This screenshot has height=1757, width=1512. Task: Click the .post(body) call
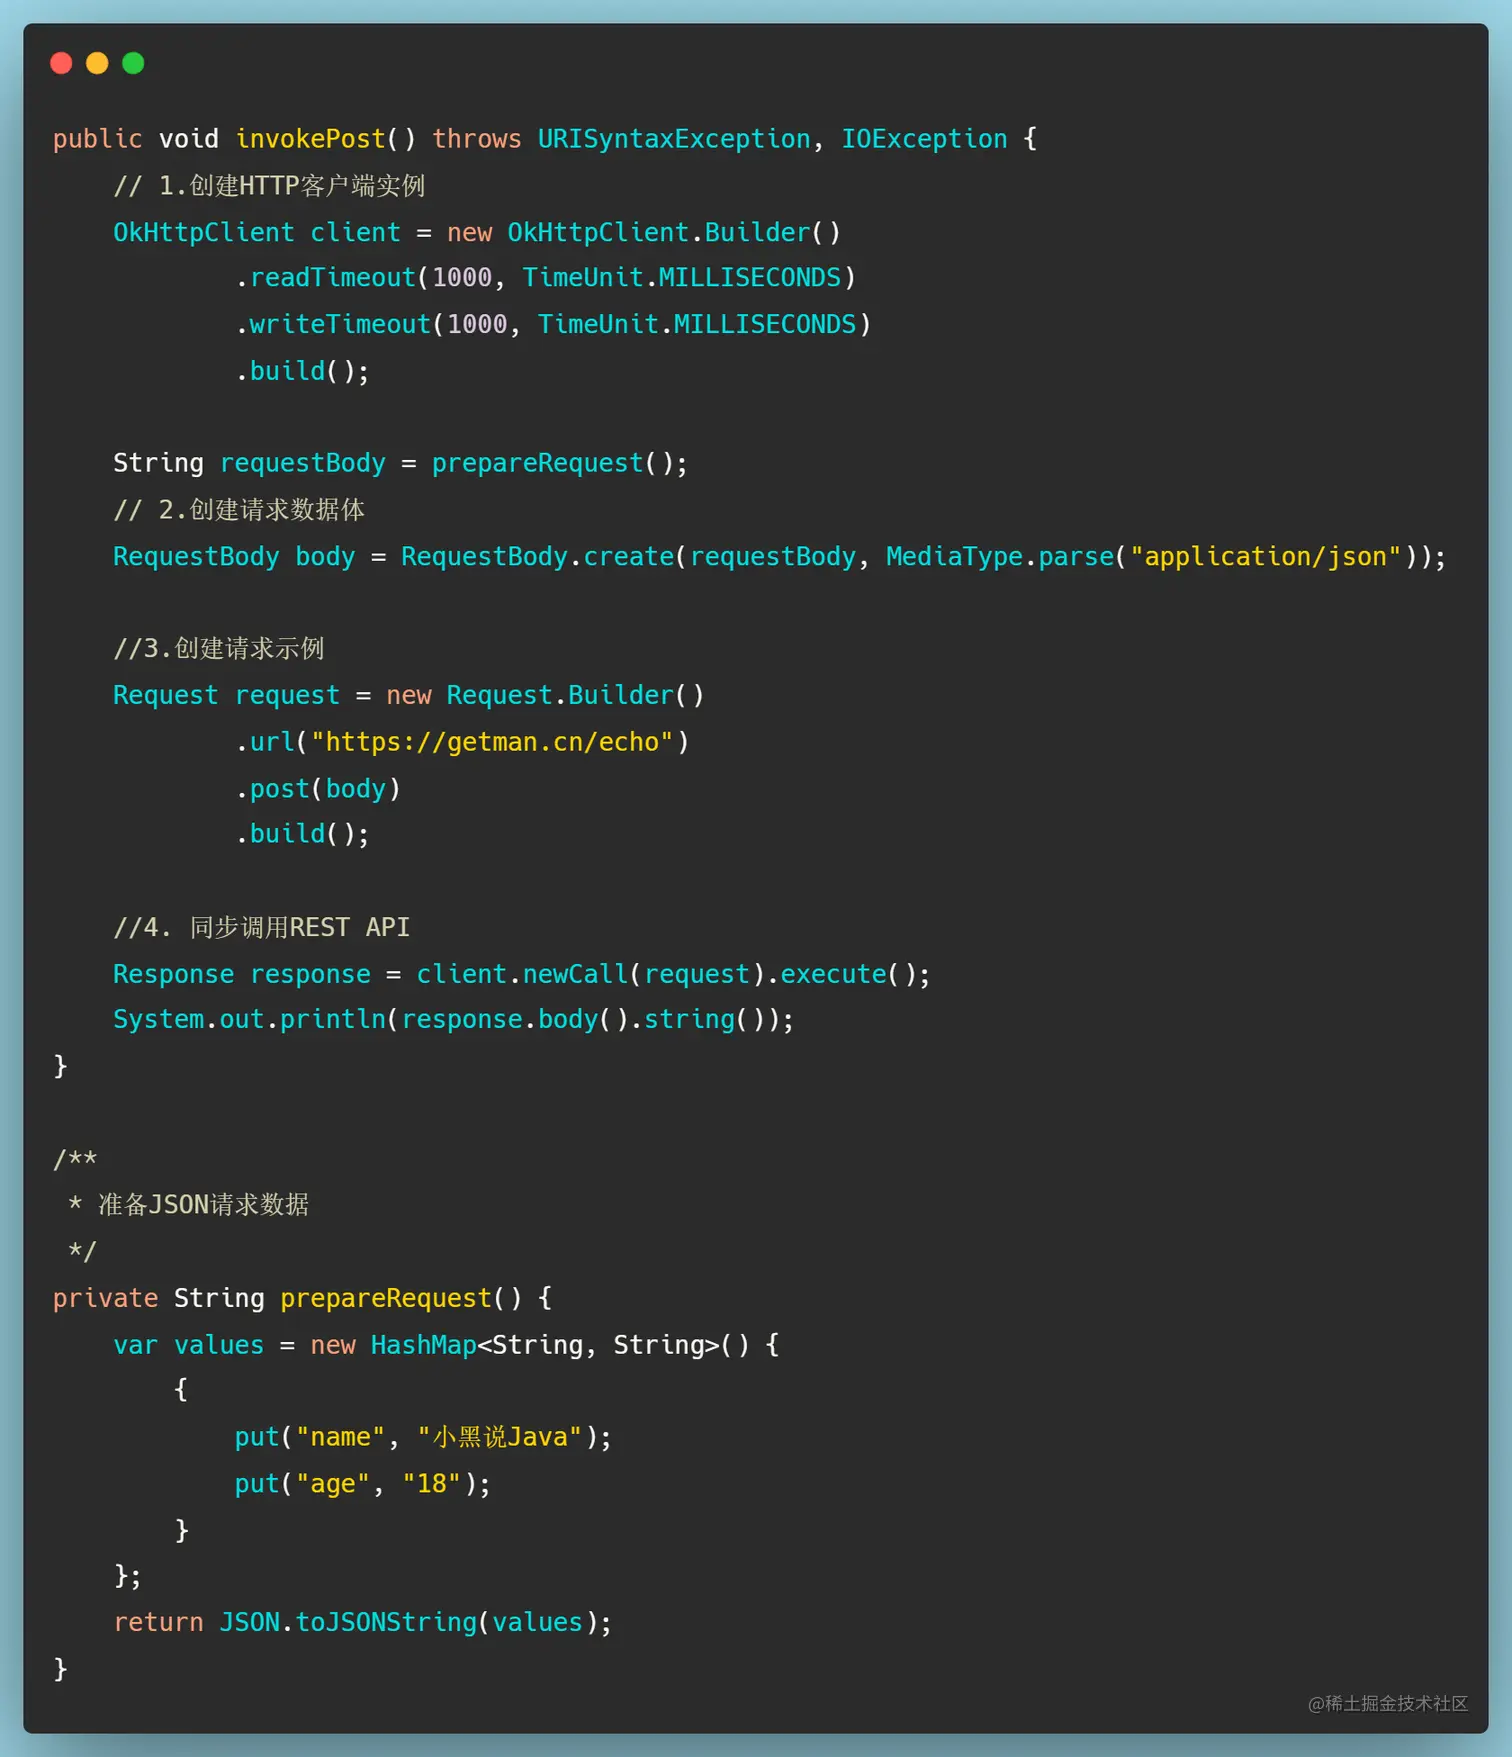pos(318,789)
